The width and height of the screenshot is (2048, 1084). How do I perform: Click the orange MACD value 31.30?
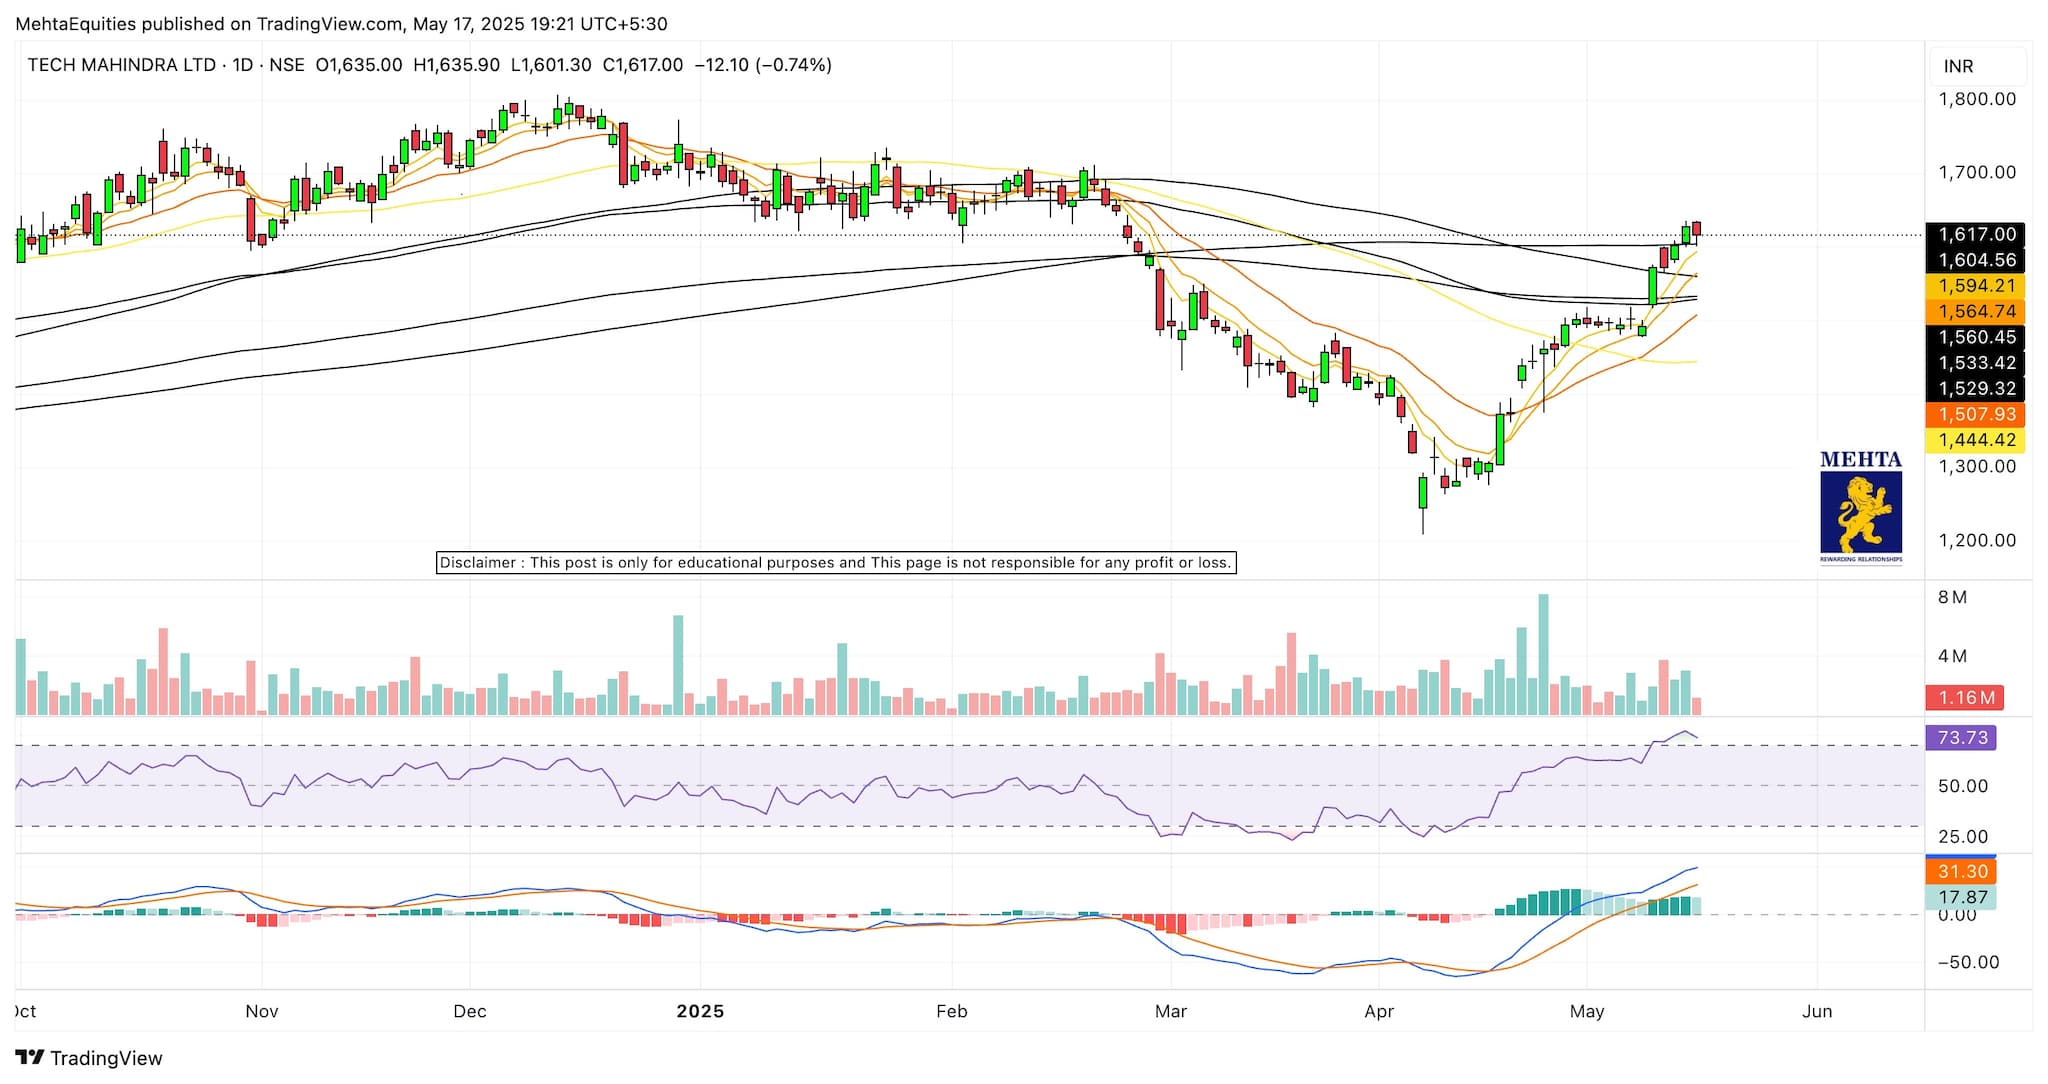click(1961, 872)
